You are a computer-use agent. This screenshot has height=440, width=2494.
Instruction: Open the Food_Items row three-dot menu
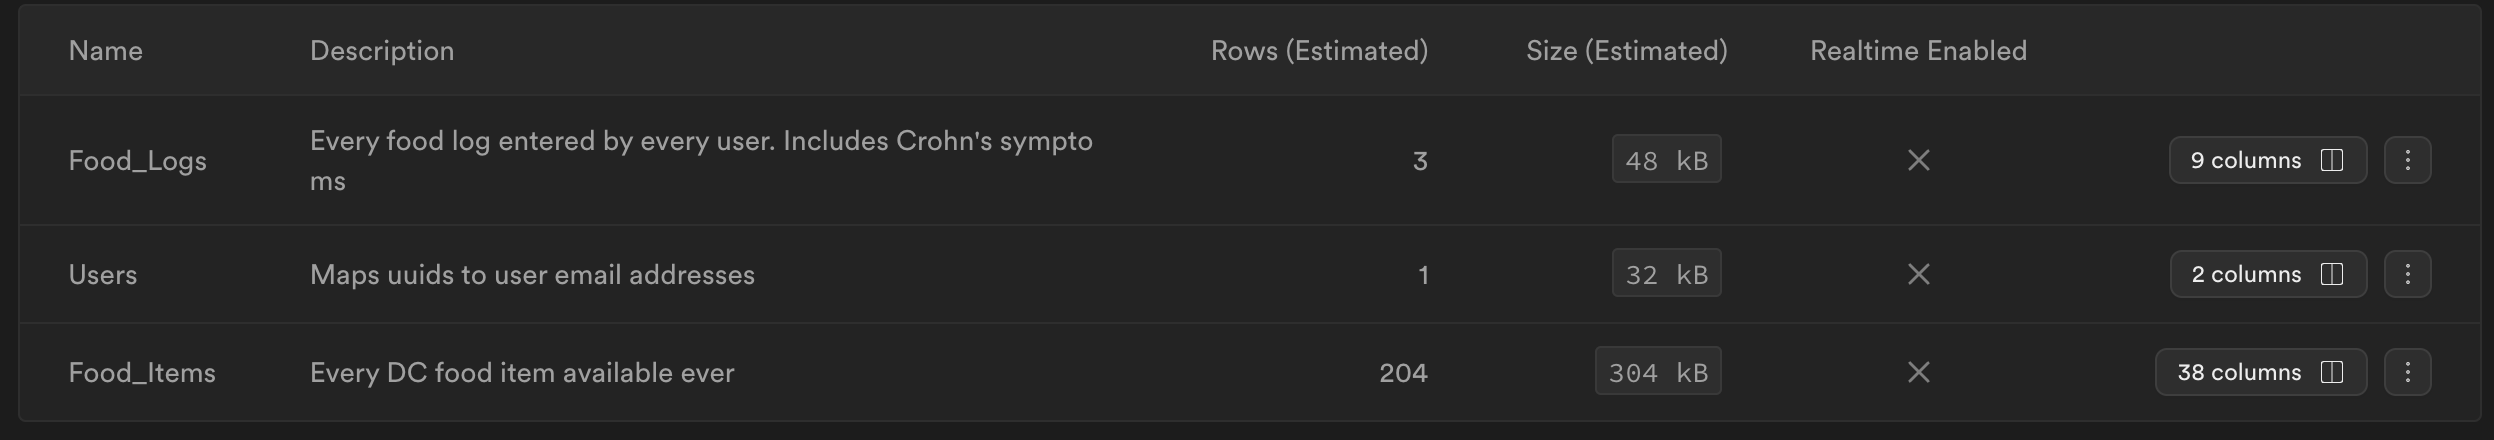(2407, 372)
